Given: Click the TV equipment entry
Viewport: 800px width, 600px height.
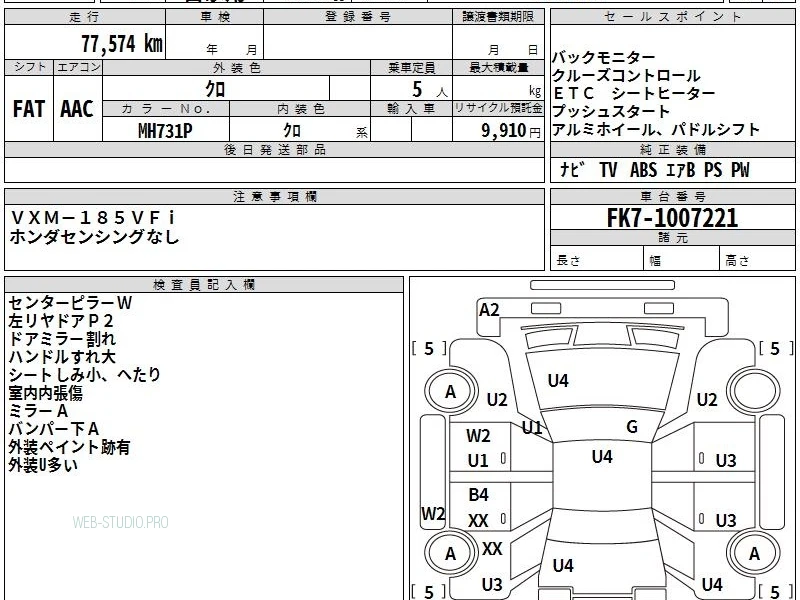Looking at the screenshot, I should click(x=608, y=169).
